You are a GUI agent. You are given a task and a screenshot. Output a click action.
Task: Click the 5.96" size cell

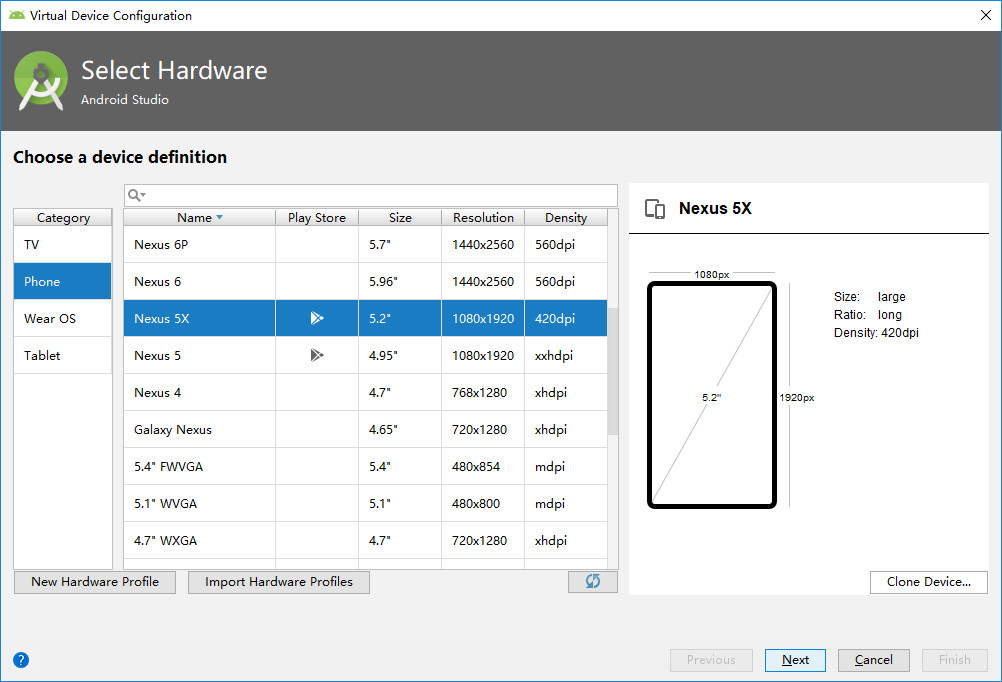point(400,281)
